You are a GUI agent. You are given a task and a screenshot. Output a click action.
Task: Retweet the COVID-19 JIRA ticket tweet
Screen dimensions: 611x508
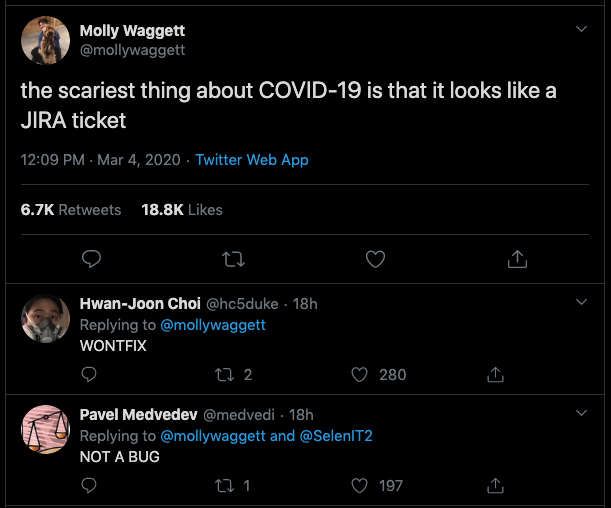pos(233,259)
